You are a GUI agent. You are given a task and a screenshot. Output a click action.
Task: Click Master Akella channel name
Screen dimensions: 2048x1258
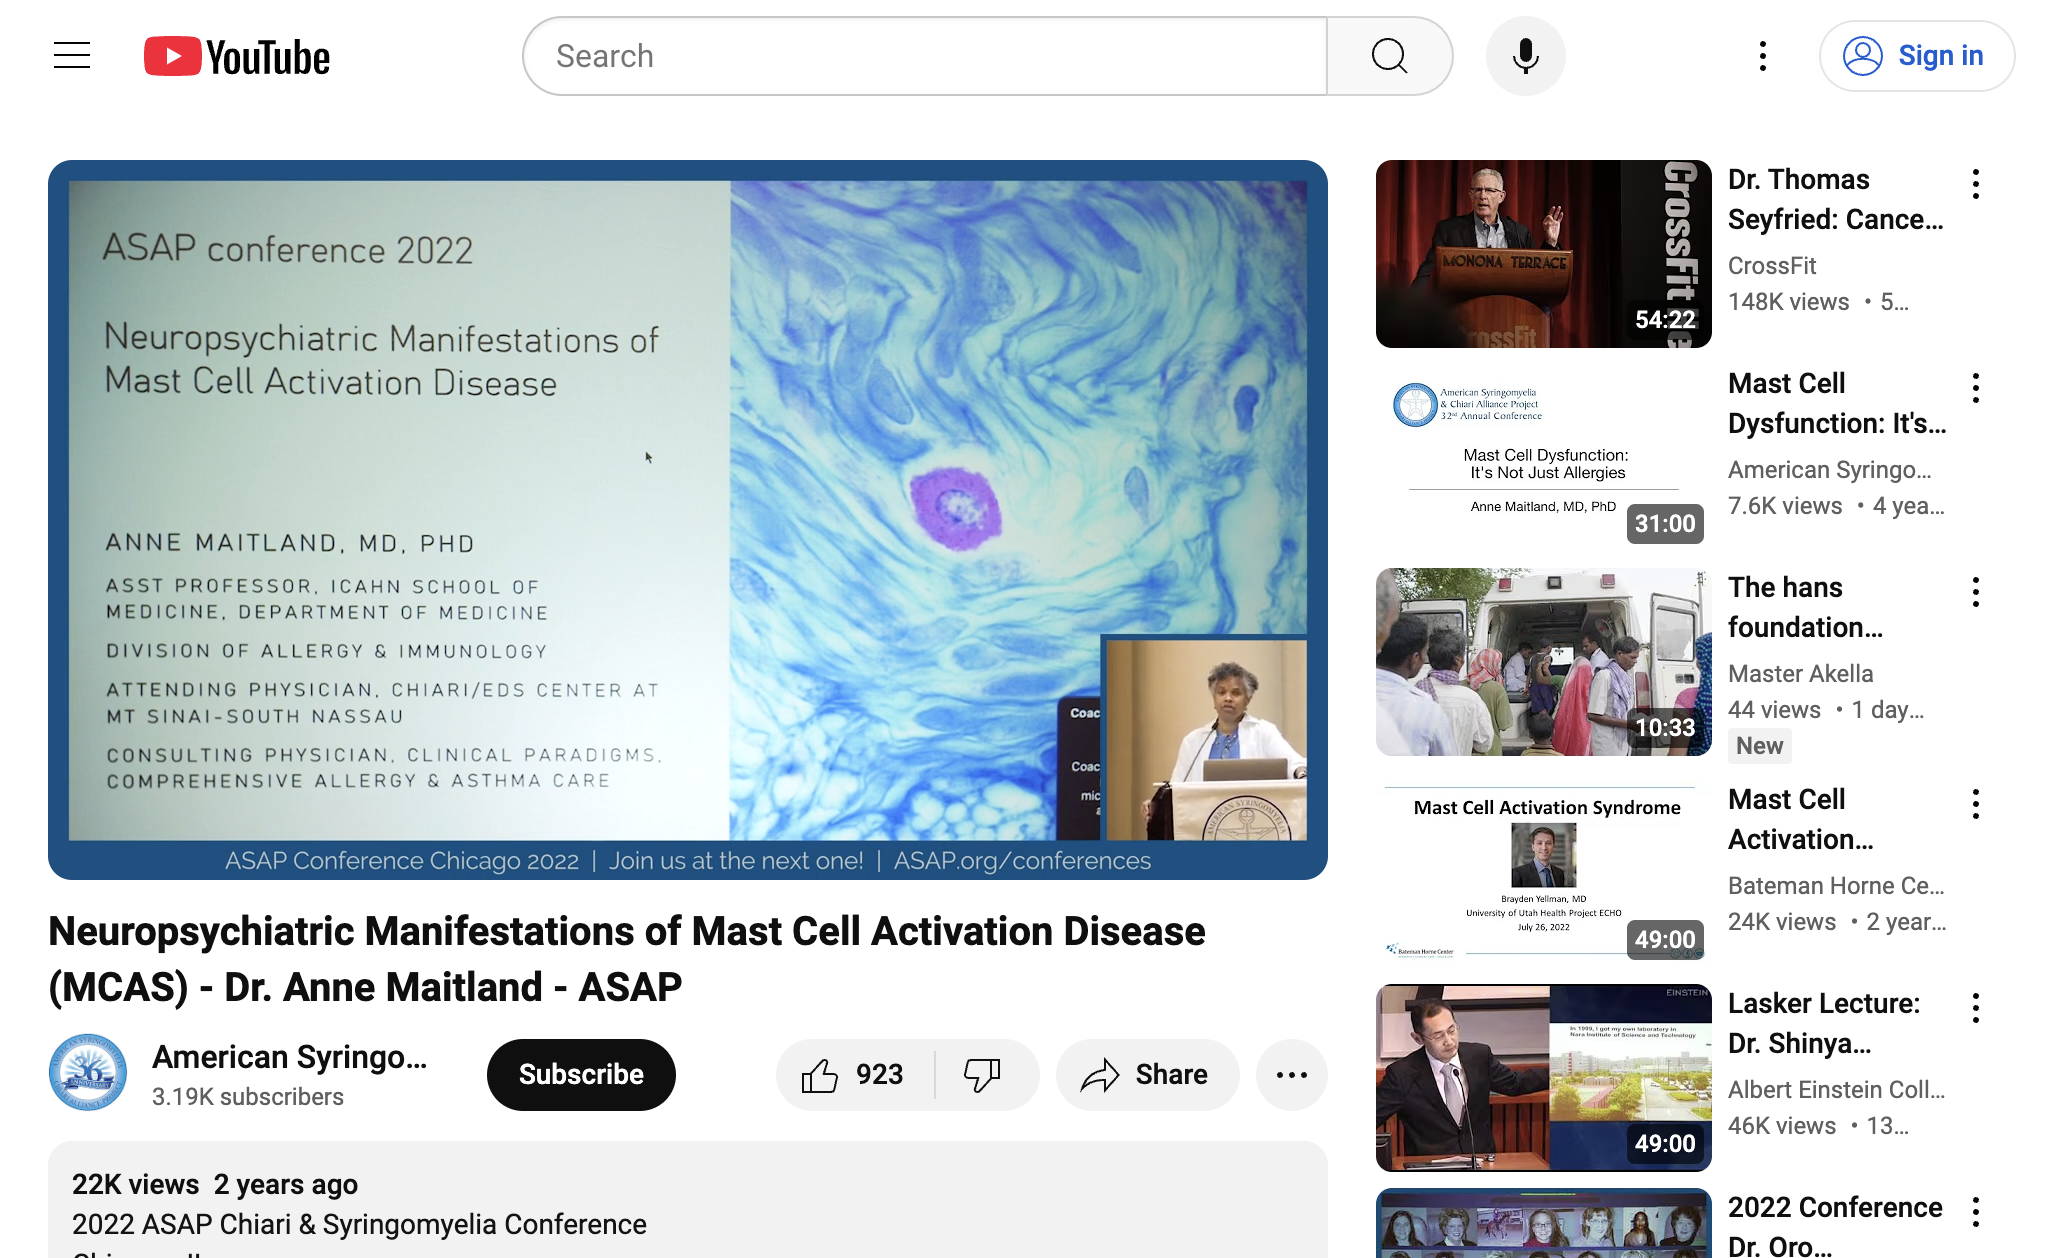[x=1800, y=674]
